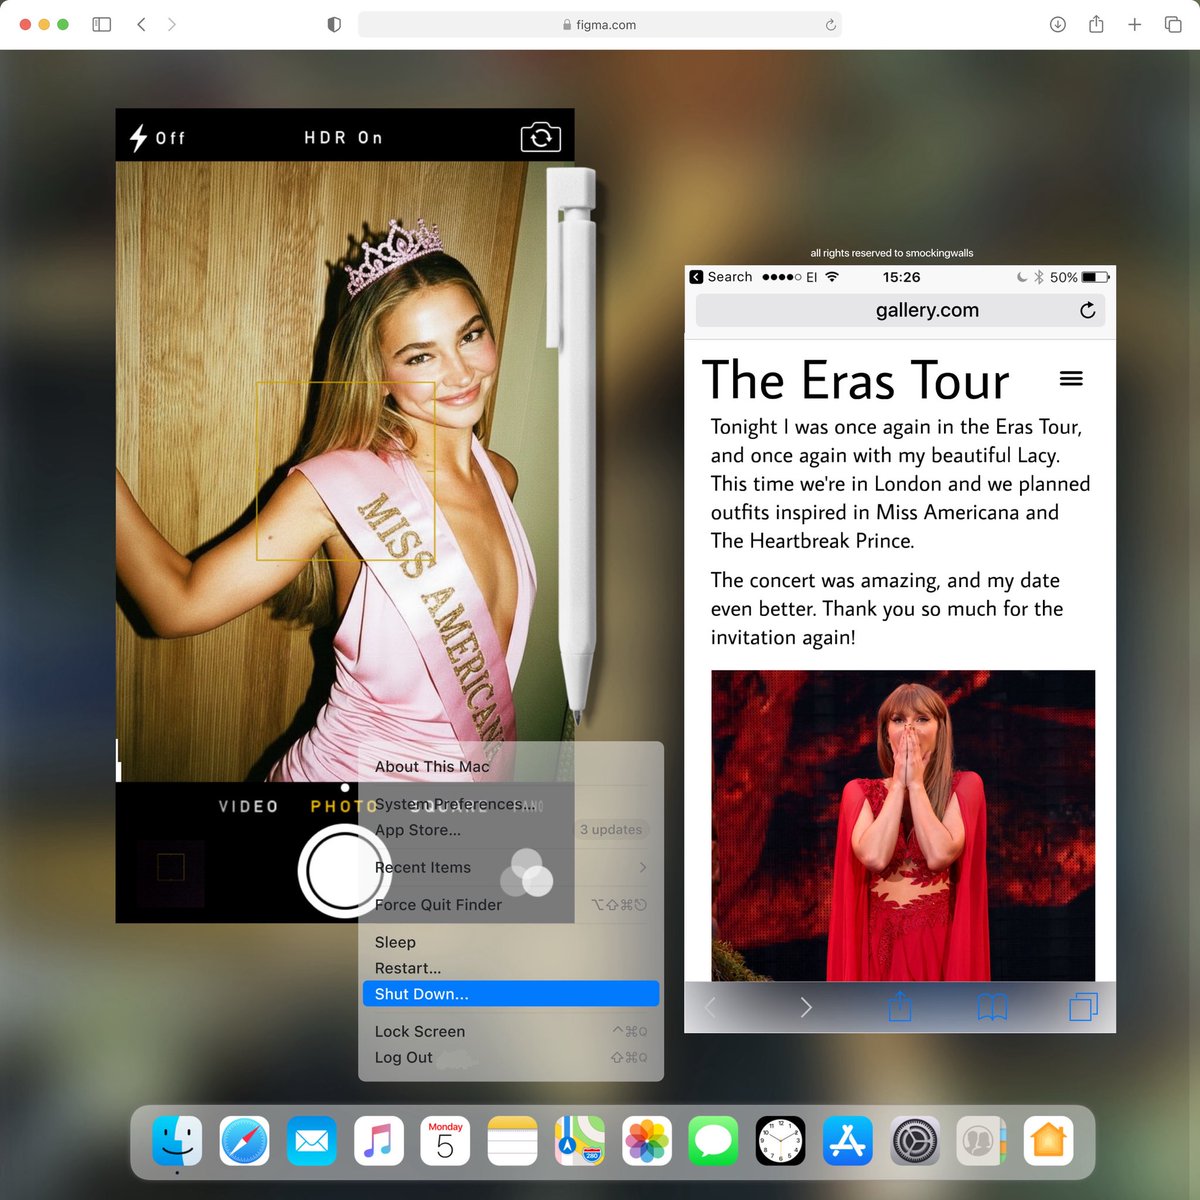Show the tab overview
This screenshot has height=1200, width=1200.
(1173, 24)
